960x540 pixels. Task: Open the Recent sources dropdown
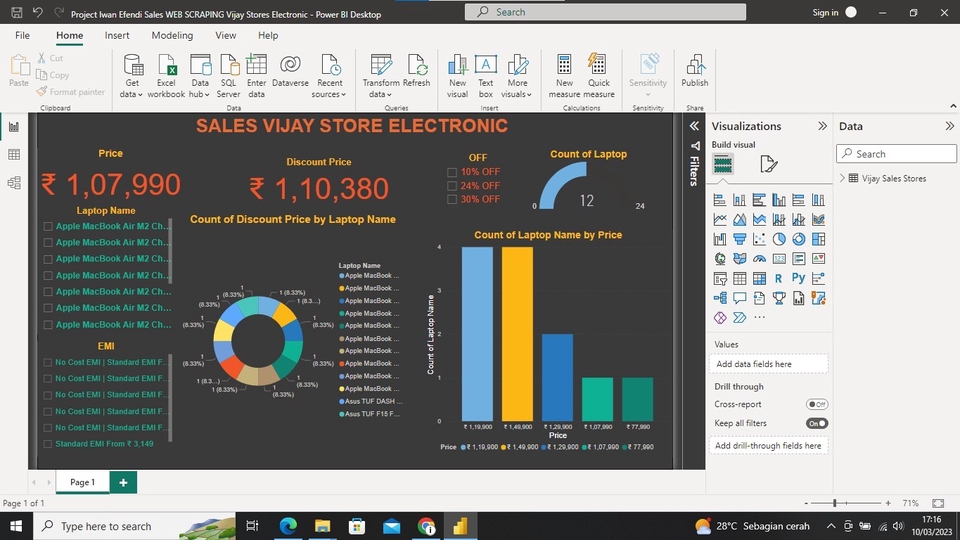coord(329,76)
